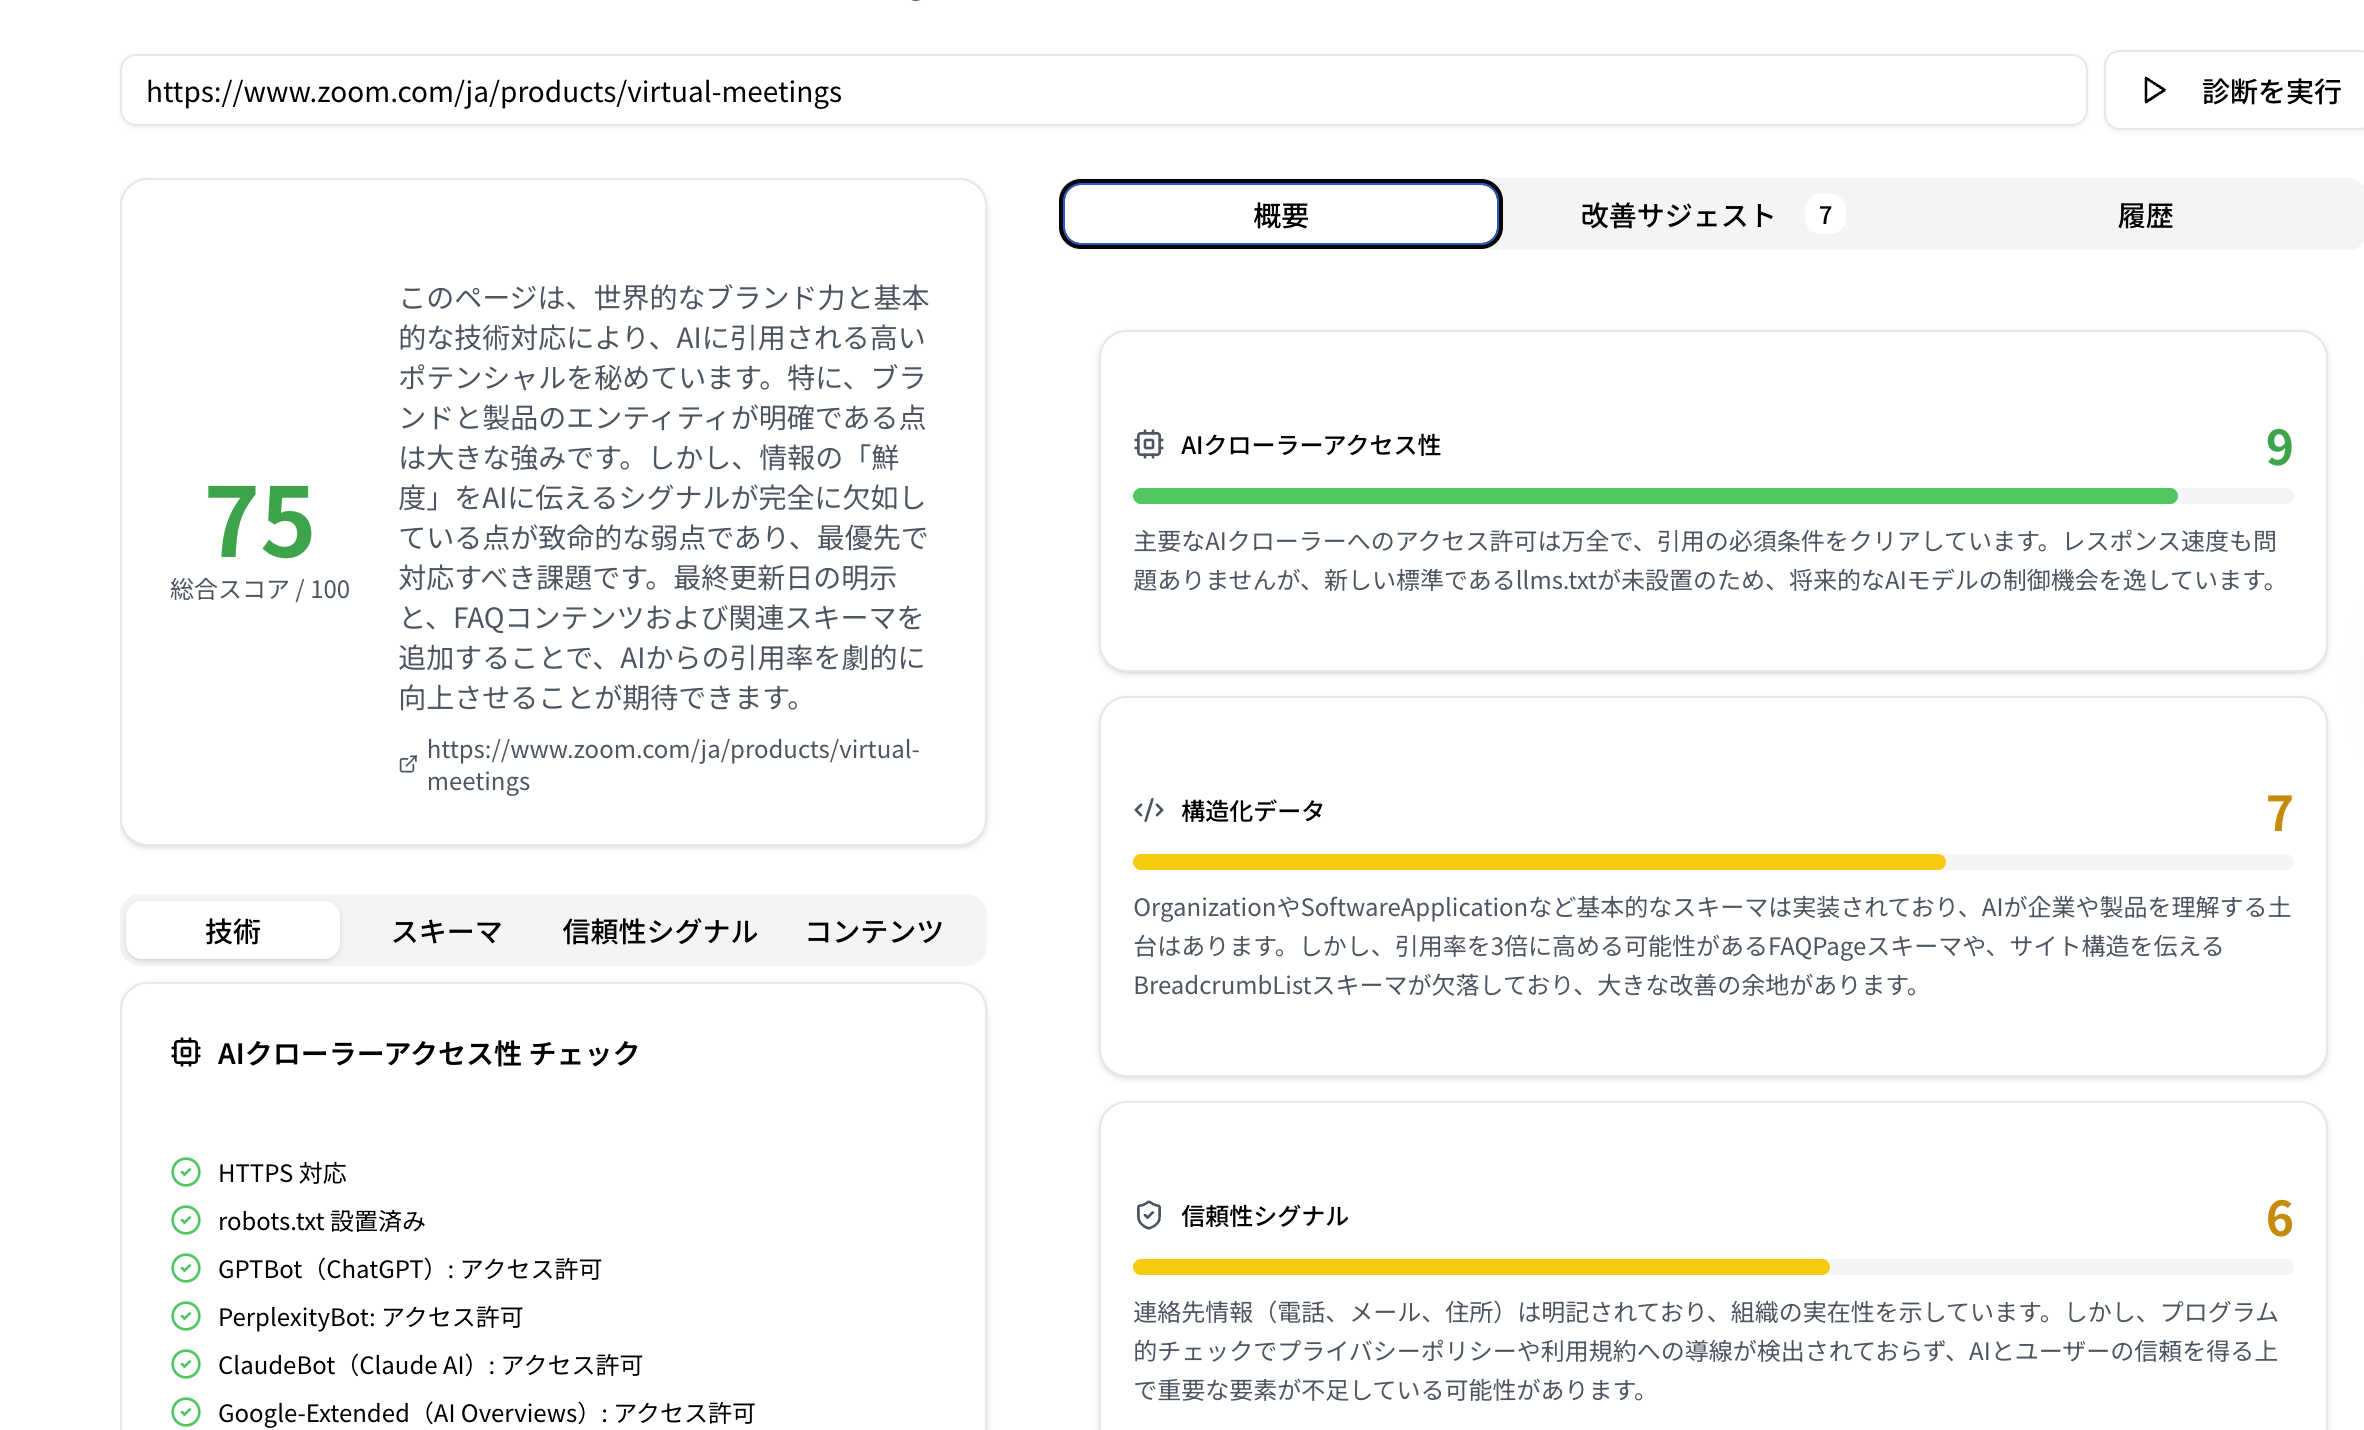Switch to the 履歴 tab
The image size is (2364, 1430).
pos(2146,214)
